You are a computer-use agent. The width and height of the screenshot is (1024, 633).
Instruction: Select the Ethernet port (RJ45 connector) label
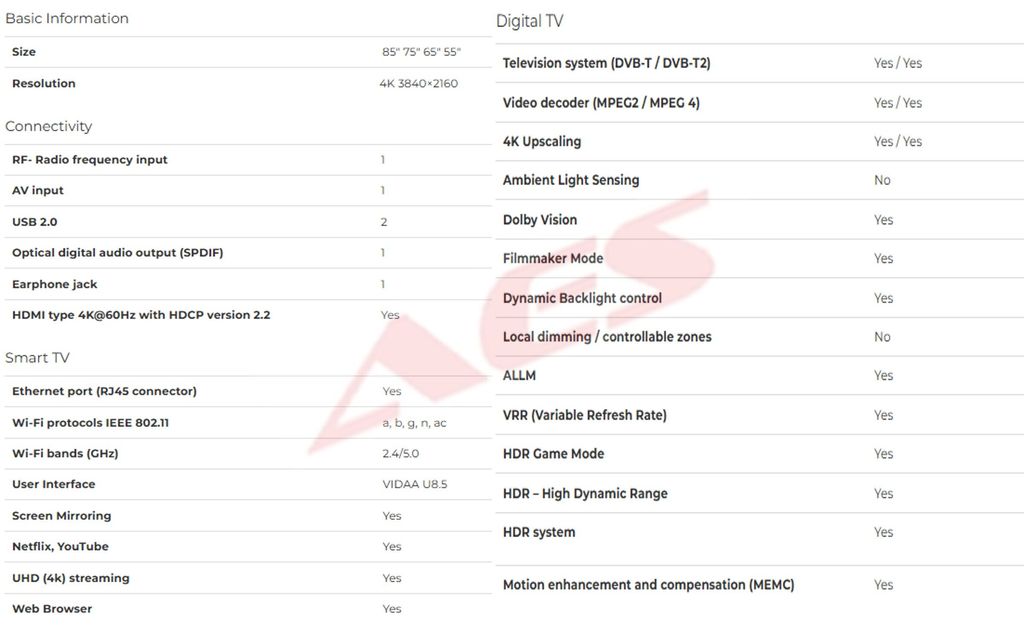(x=104, y=391)
